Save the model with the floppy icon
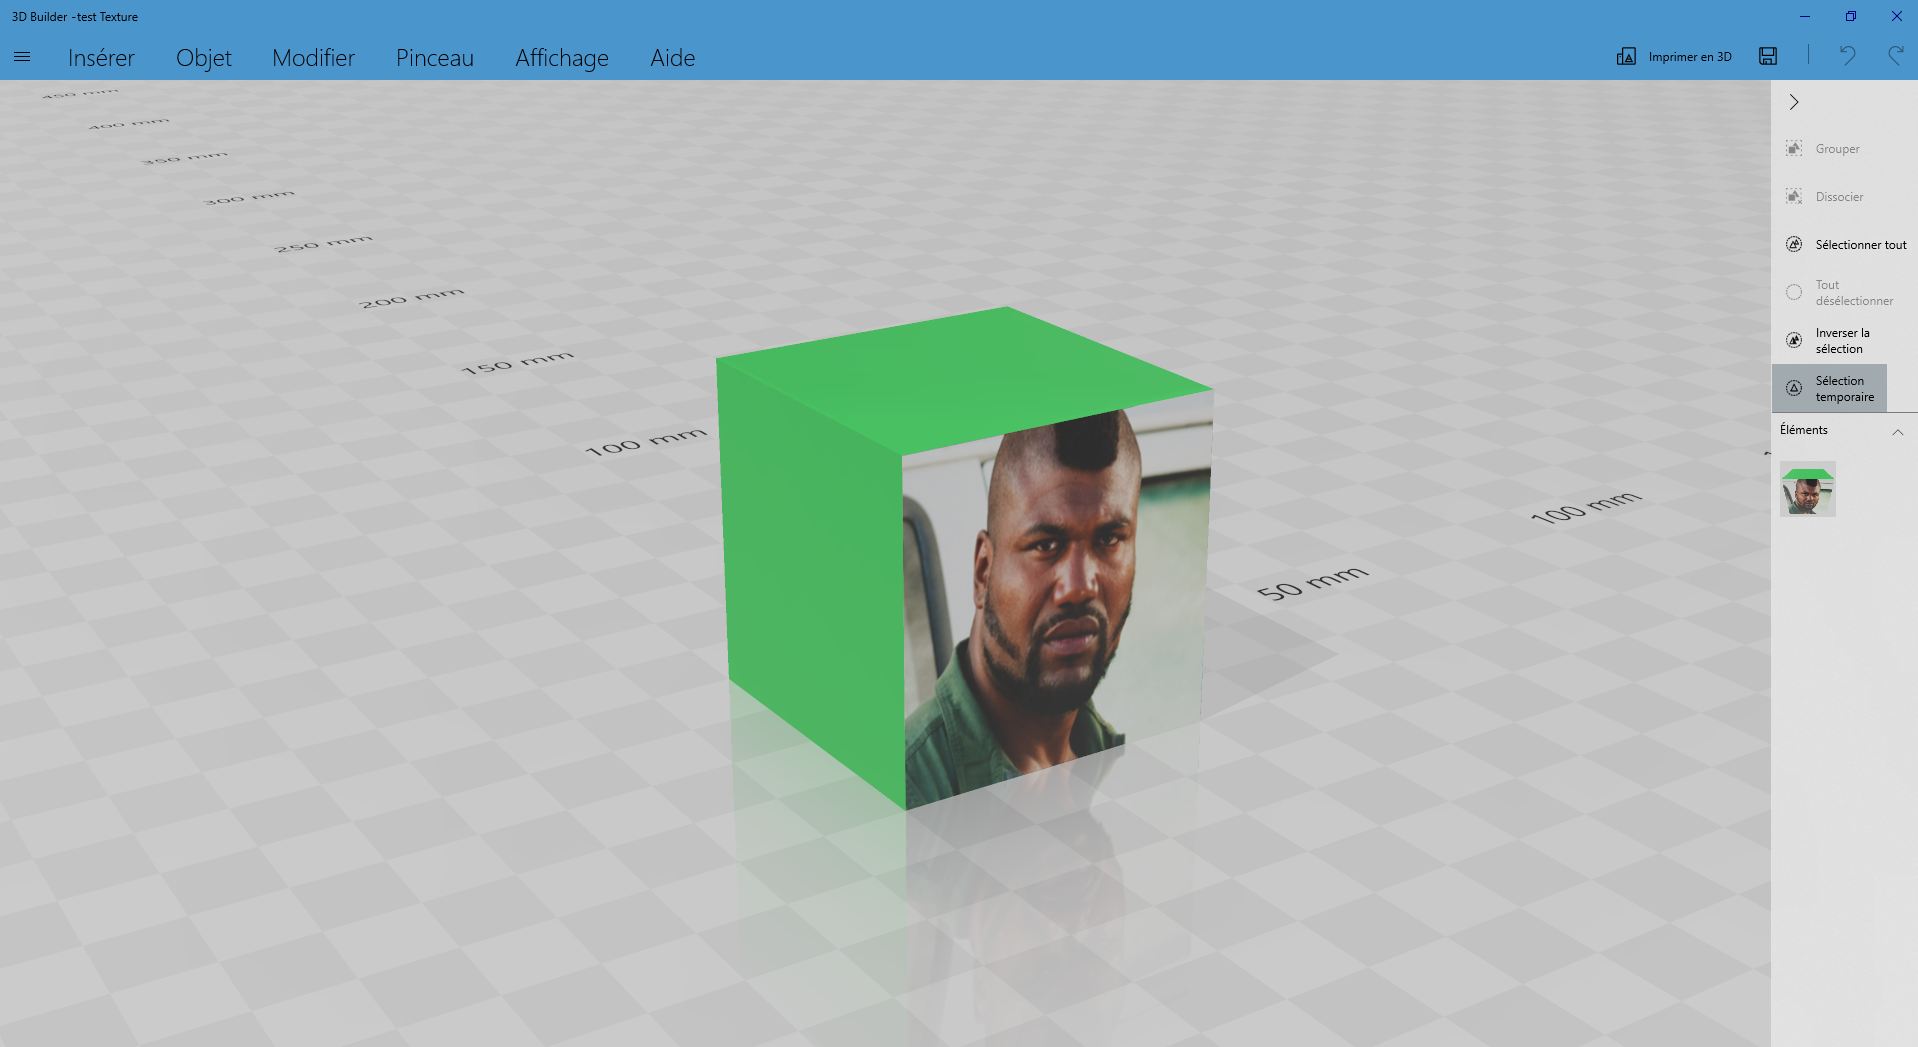This screenshot has height=1047, width=1918. [x=1768, y=57]
